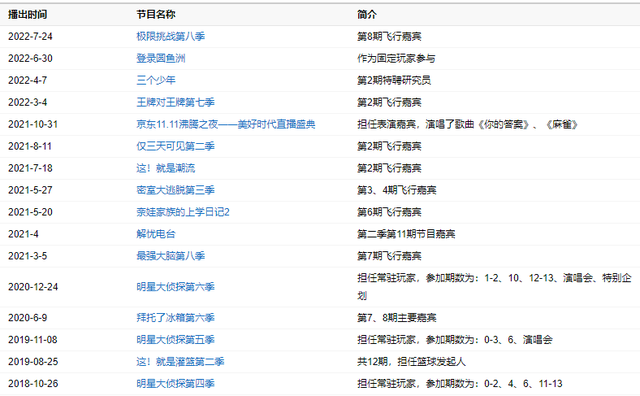Viewport: 640px width, 396px height.
Task: Select the date 2019-08-25
Action: (x=33, y=362)
